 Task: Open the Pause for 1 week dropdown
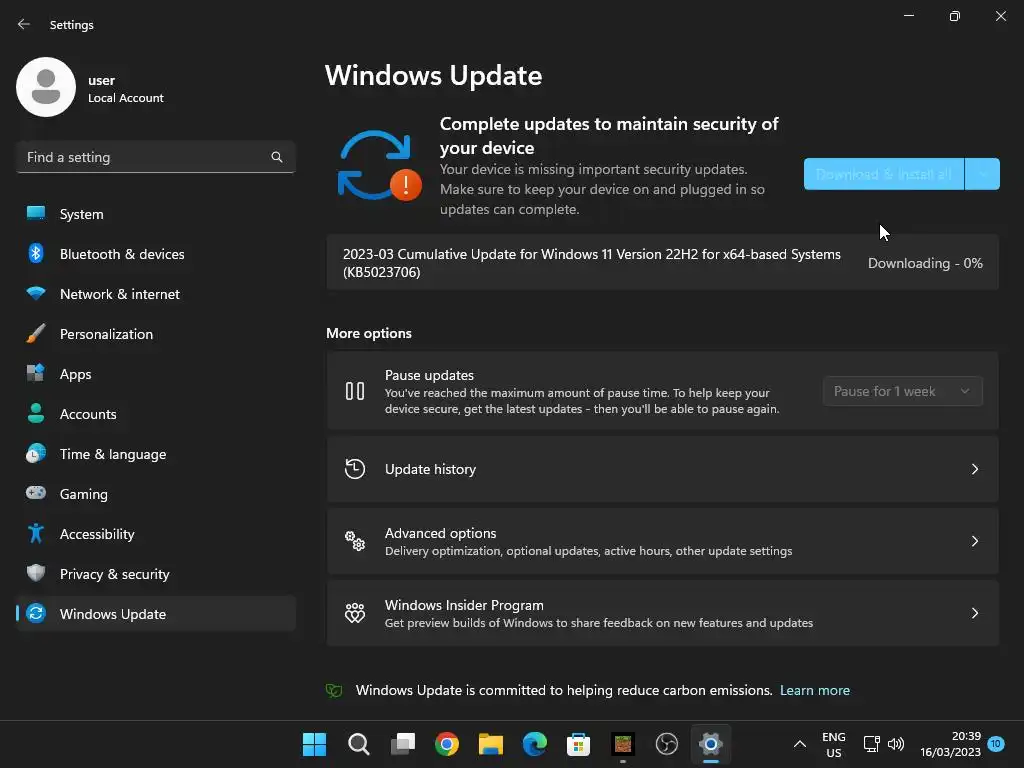click(903, 391)
